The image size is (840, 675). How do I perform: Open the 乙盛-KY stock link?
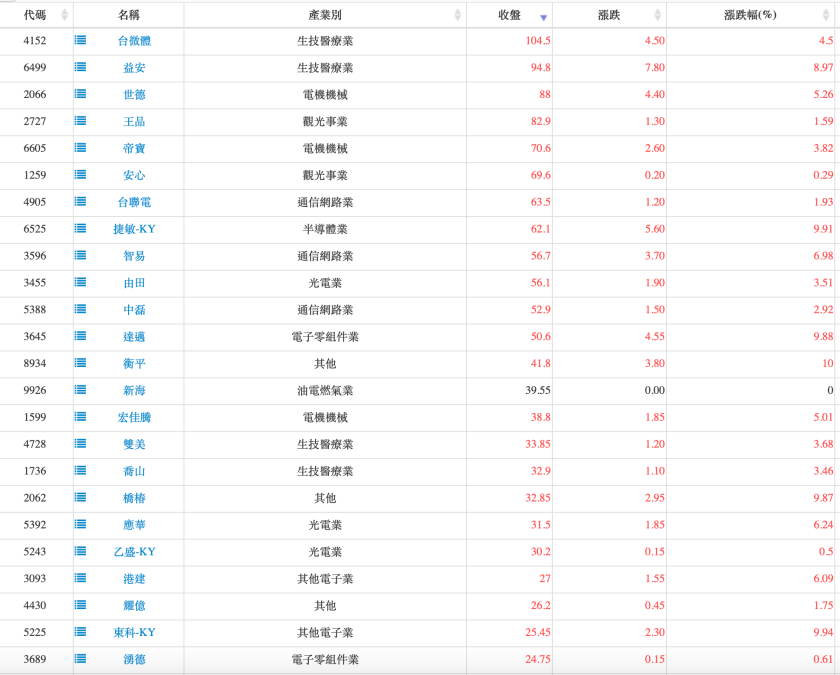(134, 552)
